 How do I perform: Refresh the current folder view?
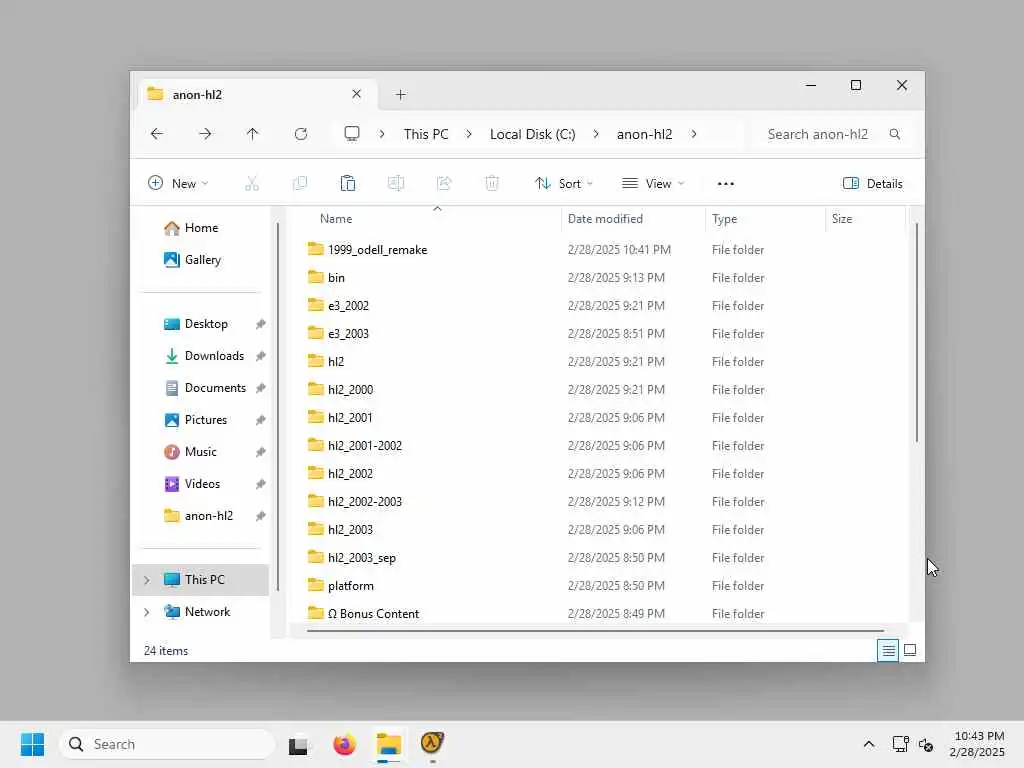(x=301, y=134)
